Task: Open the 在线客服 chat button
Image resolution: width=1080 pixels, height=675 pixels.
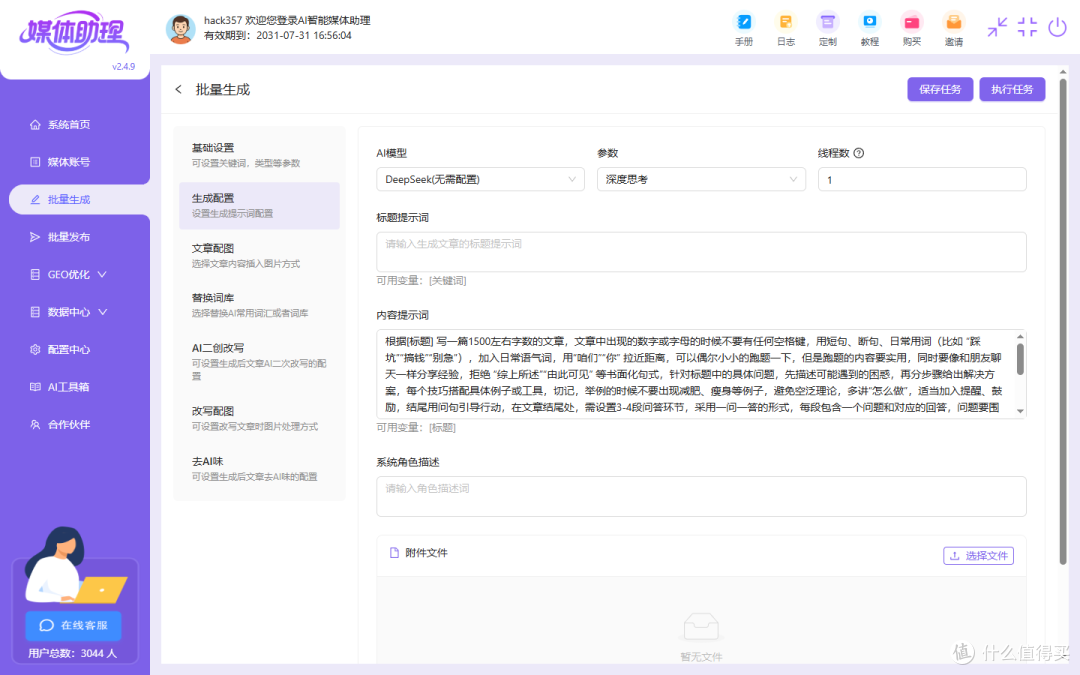Action: [x=74, y=625]
